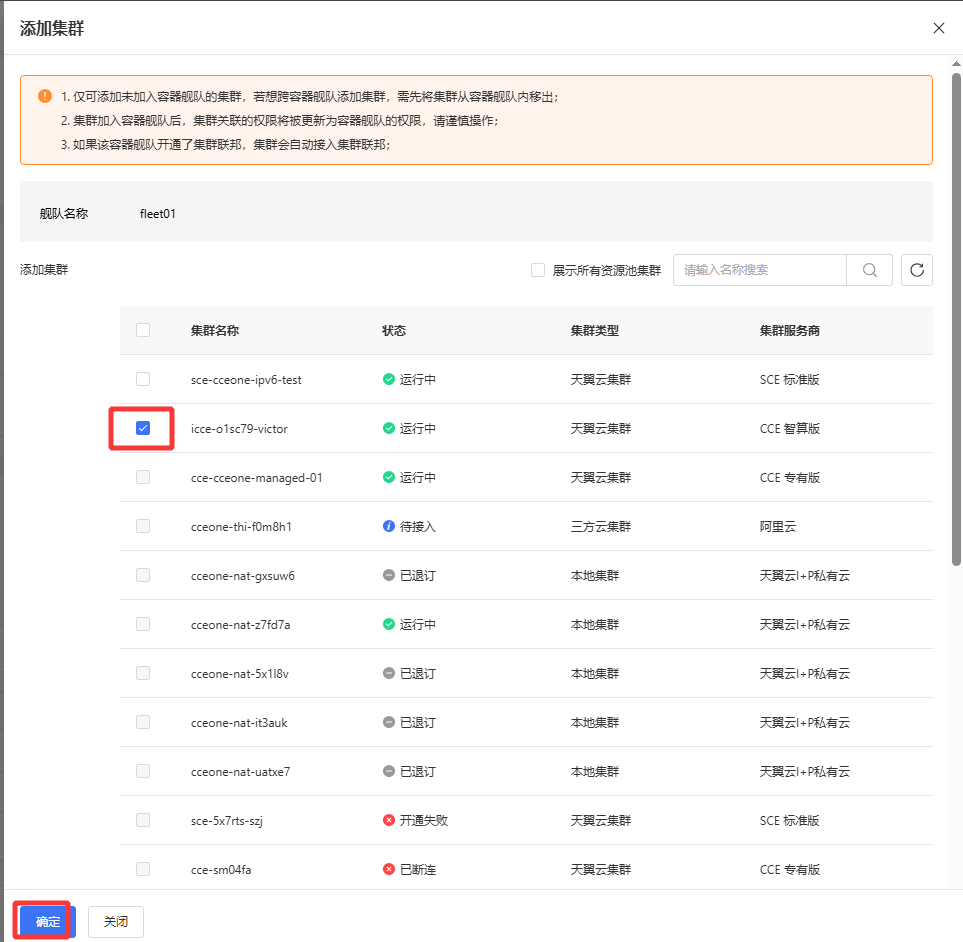Click cluster name cce-sm04fa
Image resolution: width=963 pixels, height=942 pixels.
[x=221, y=870]
